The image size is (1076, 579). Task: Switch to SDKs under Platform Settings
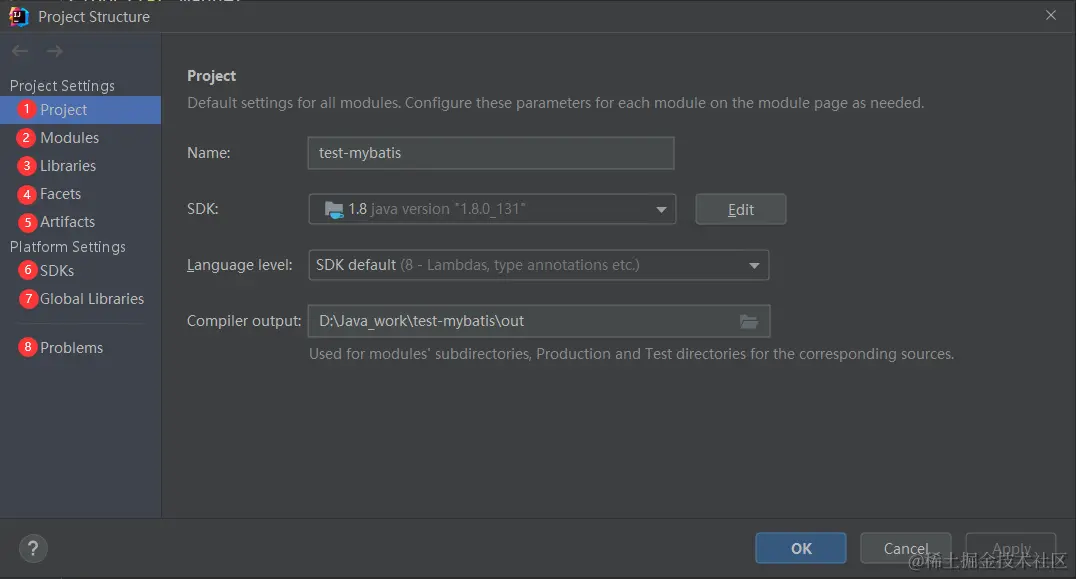(x=57, y=271)
